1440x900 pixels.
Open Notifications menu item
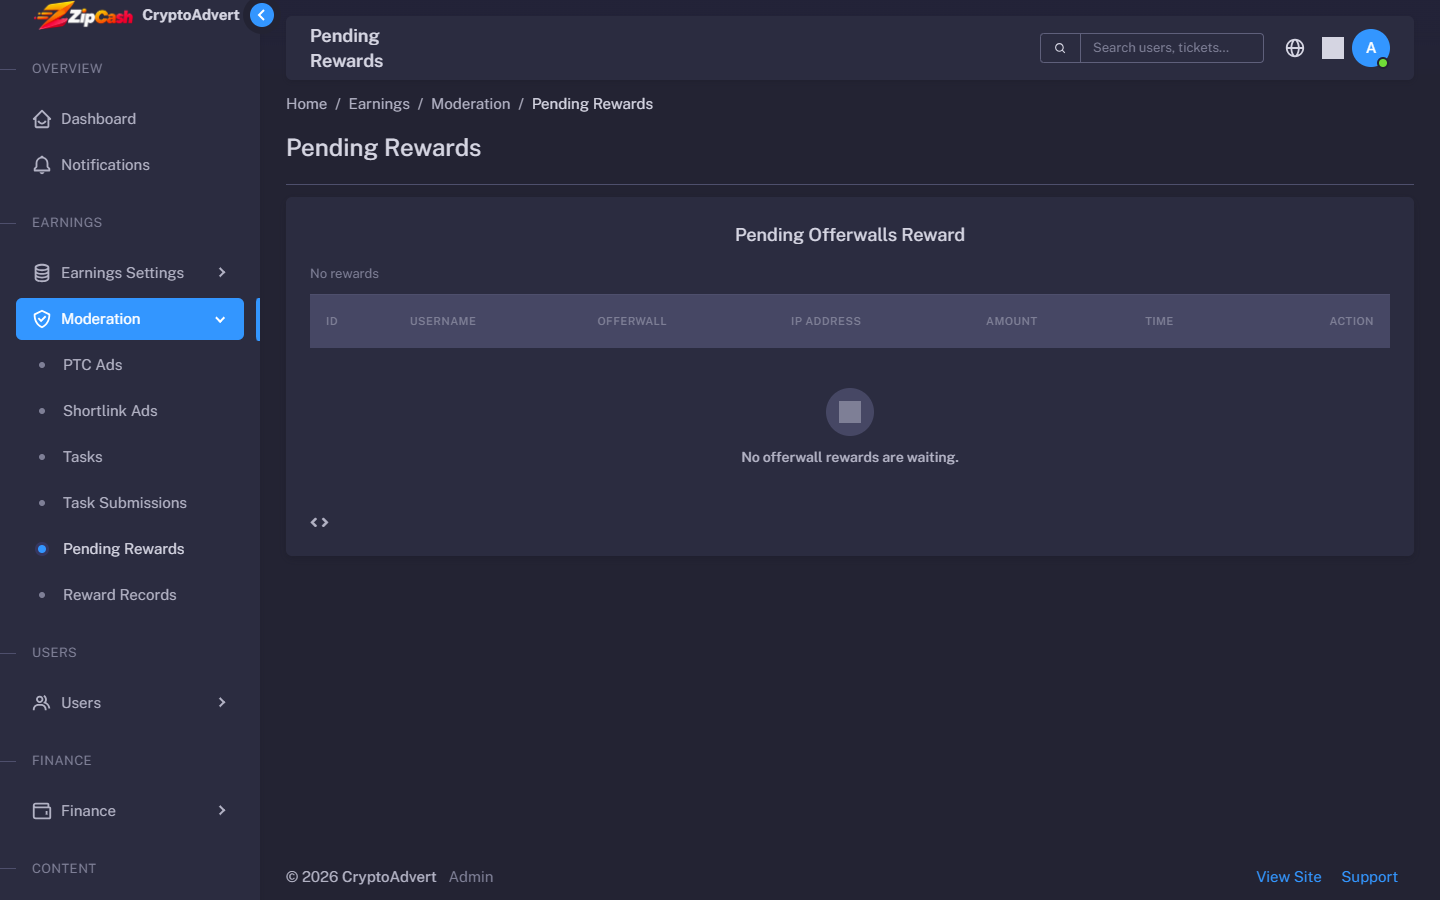(x=130, y=165)
